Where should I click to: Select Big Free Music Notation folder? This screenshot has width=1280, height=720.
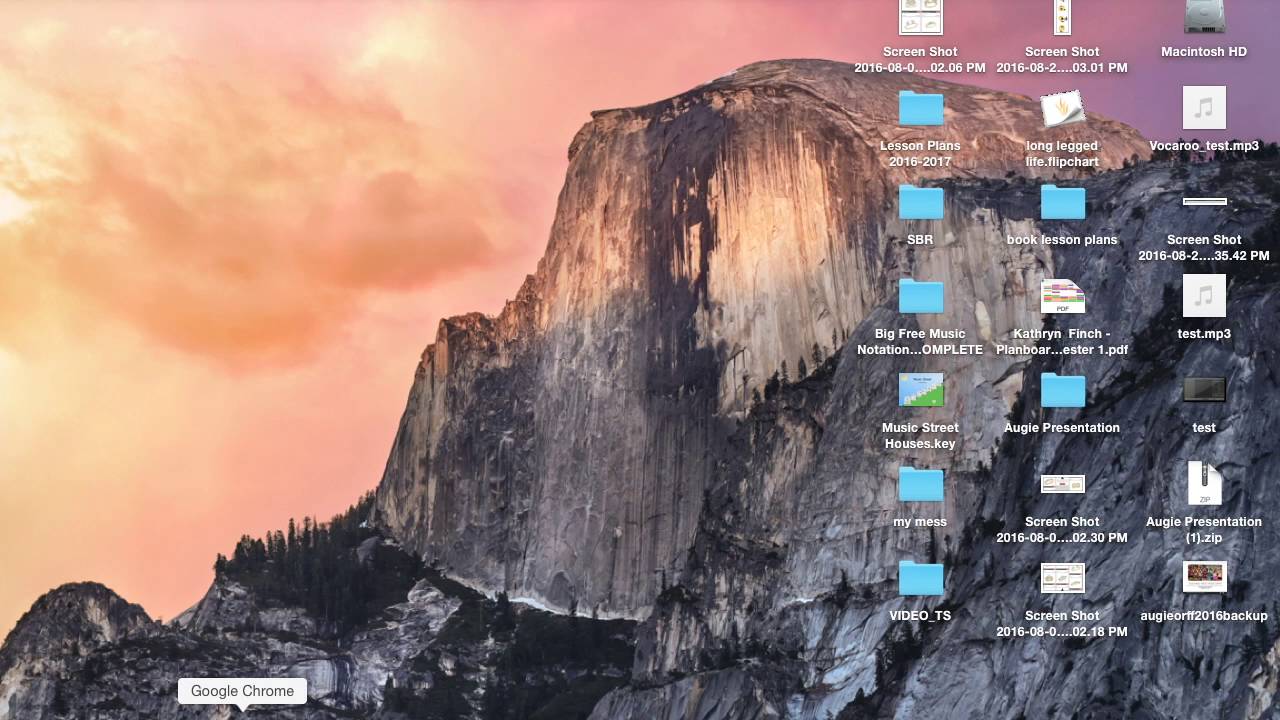(x=921, y=297)
